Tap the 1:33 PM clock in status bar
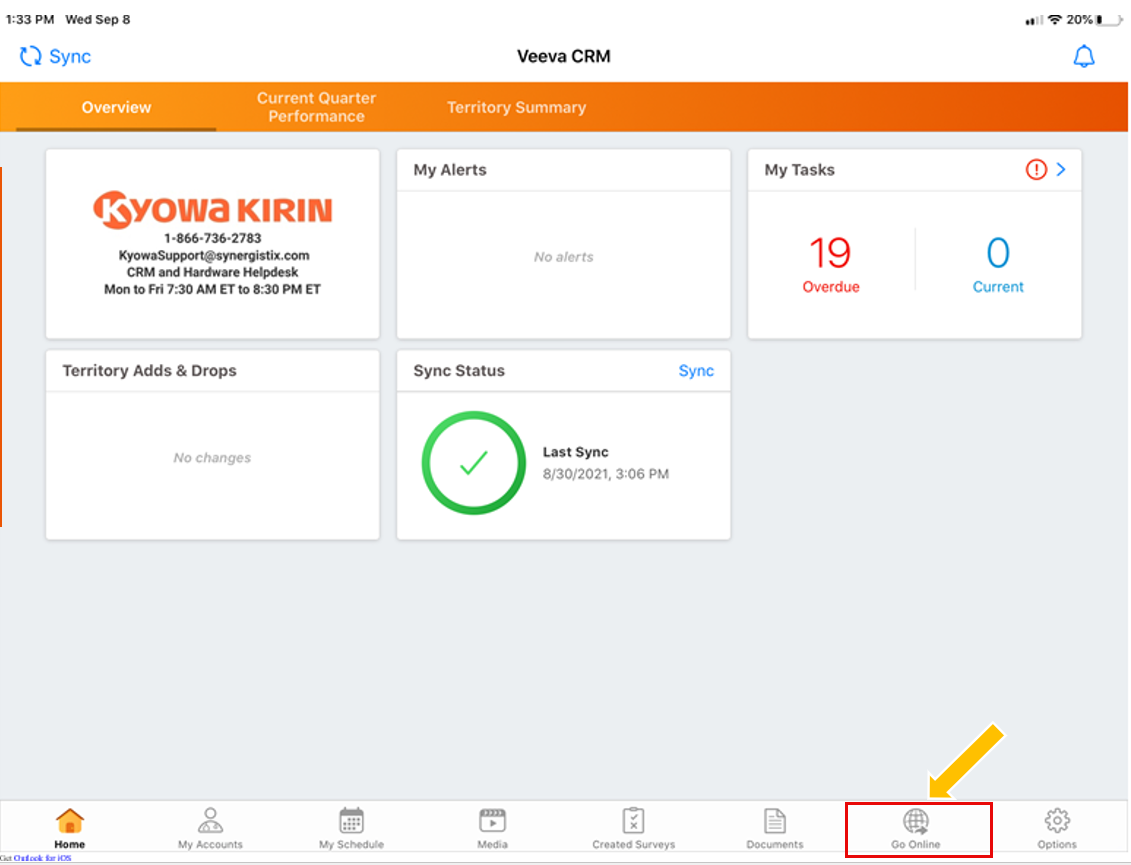 click(30, 19)
